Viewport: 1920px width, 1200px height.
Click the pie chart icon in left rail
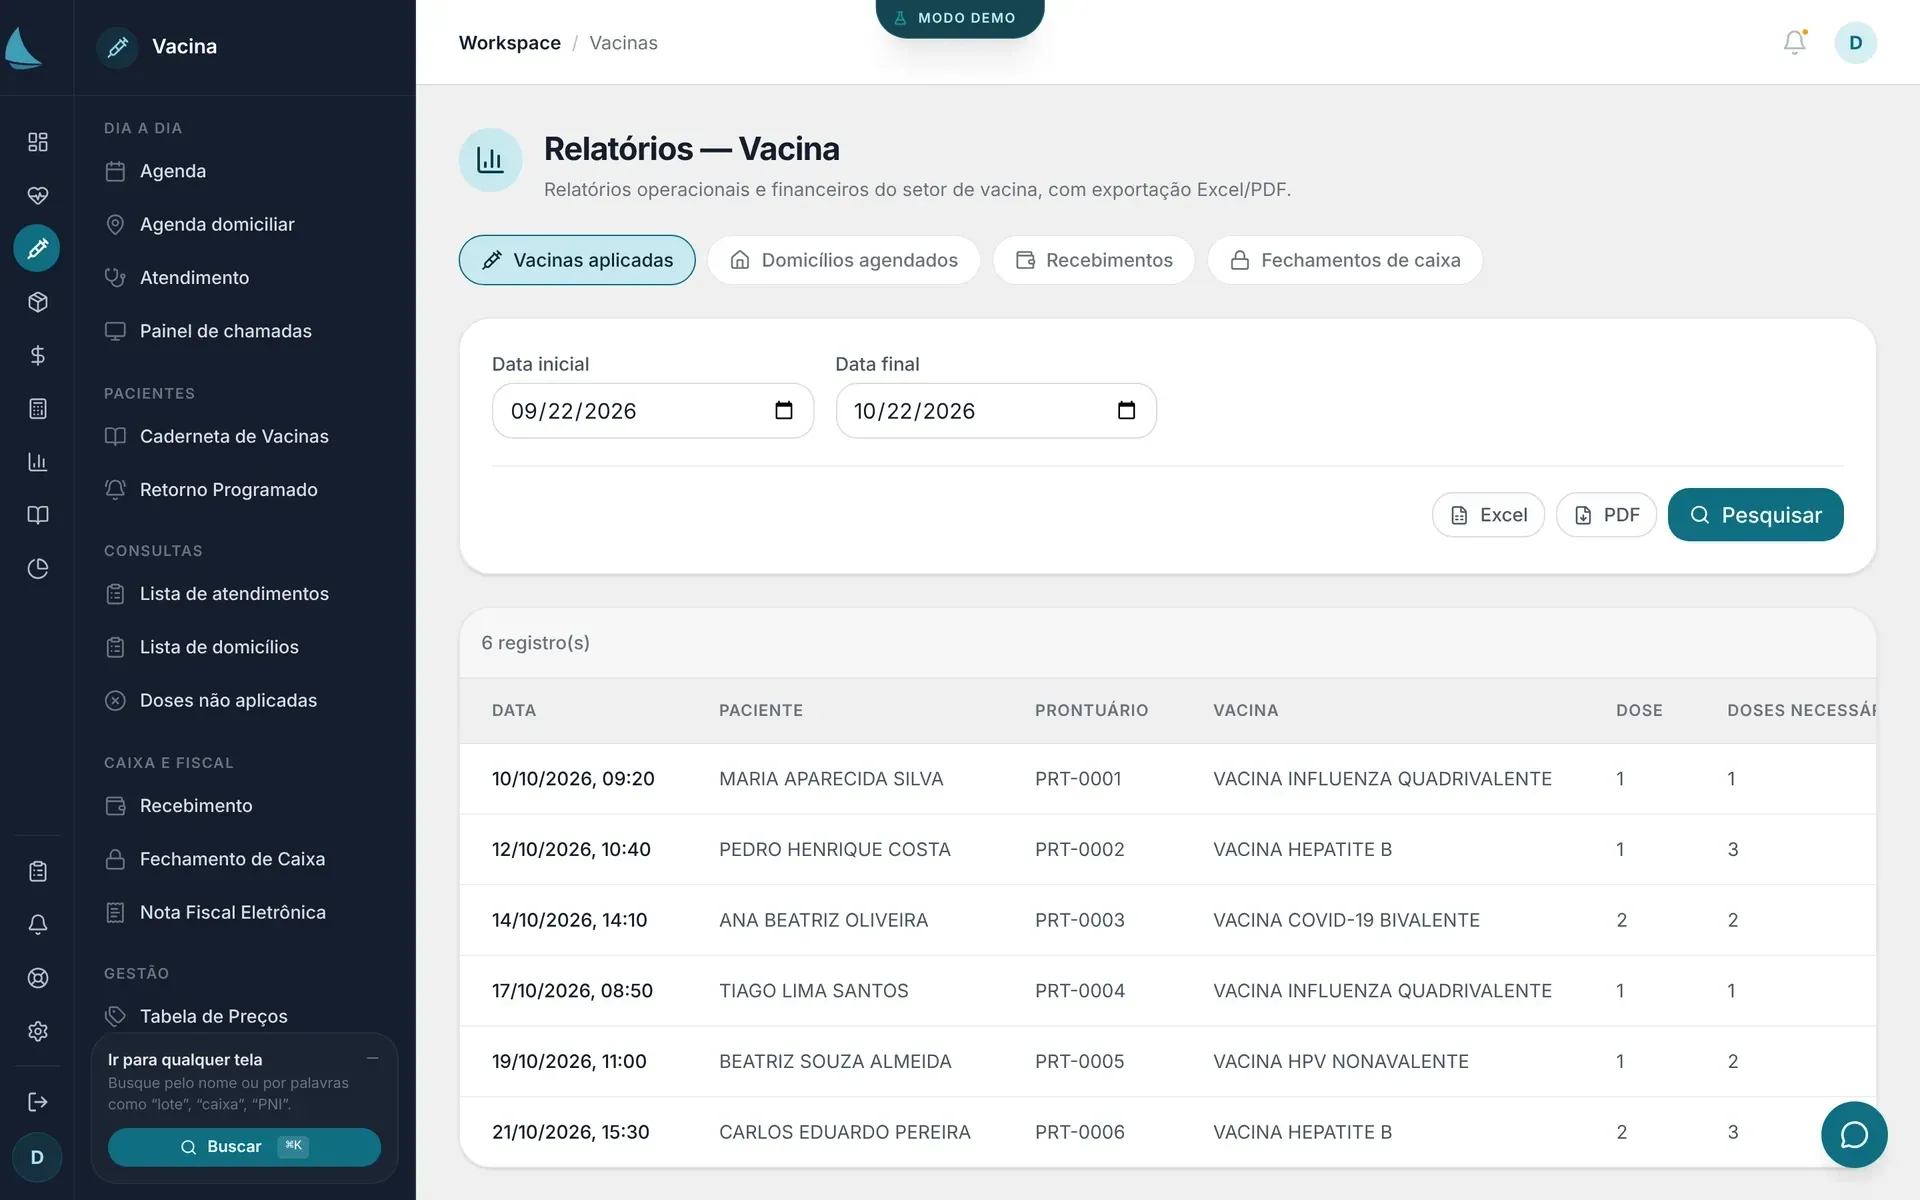pyautogui.click(x=37, y=568)
